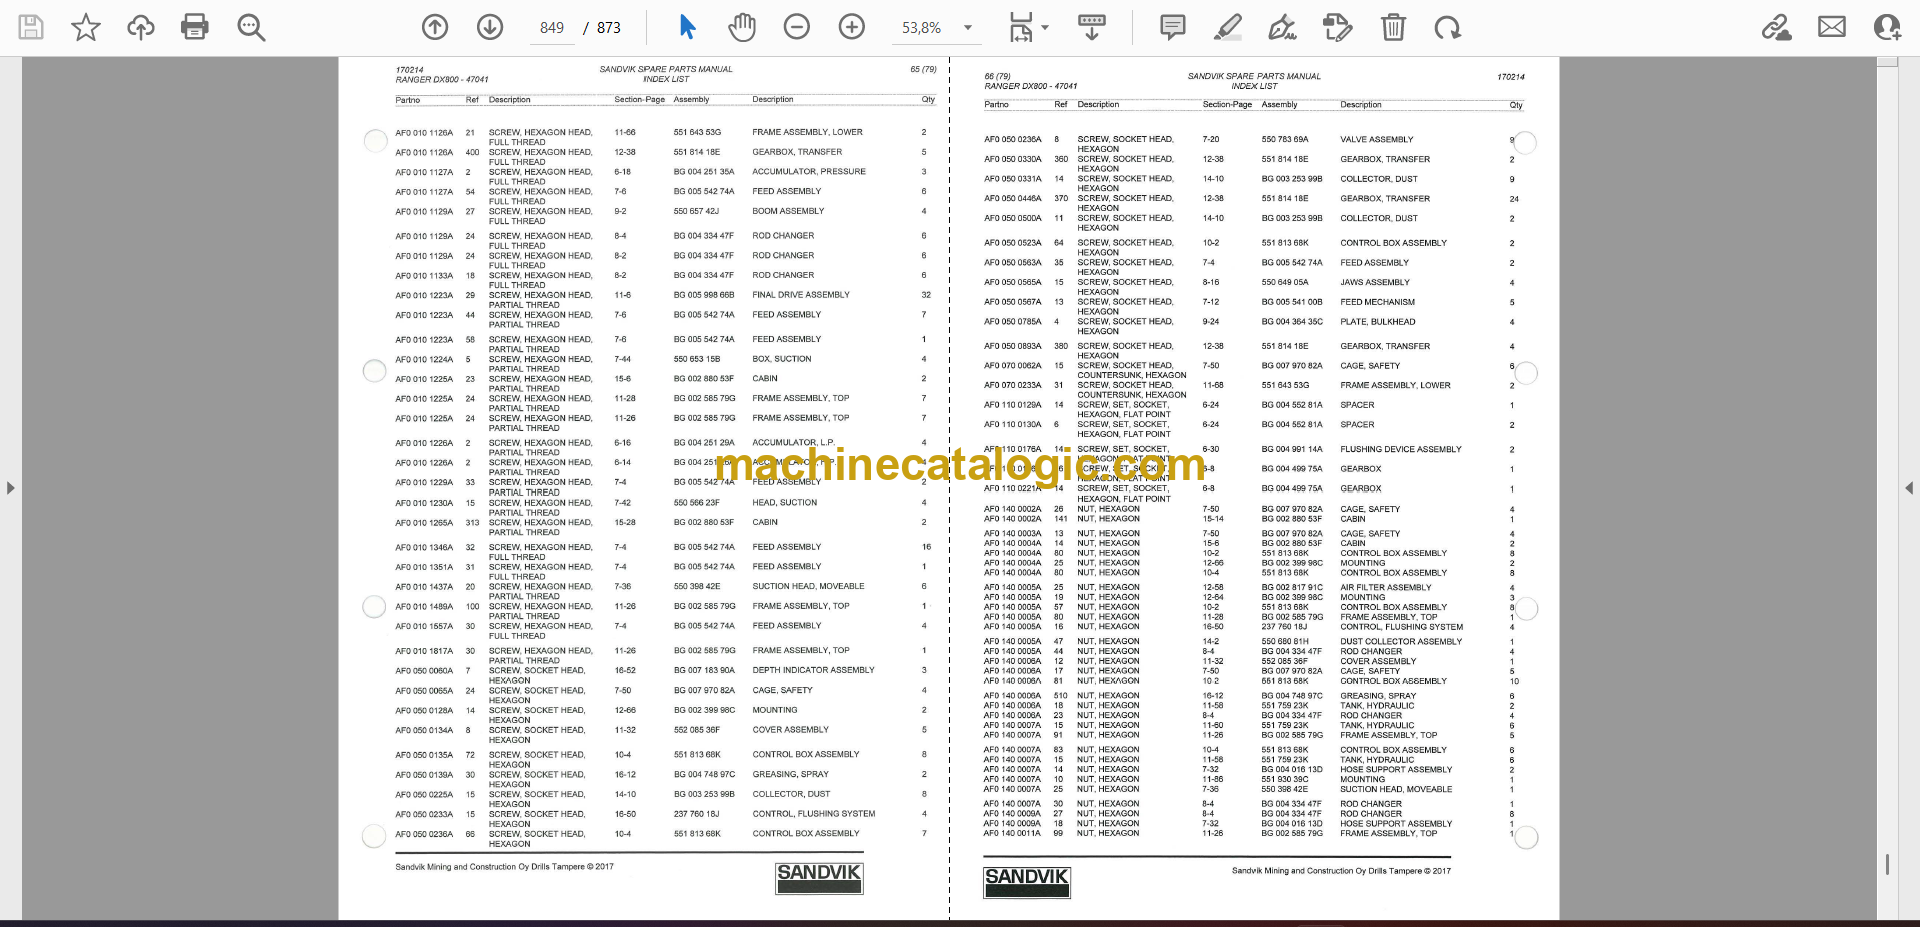The image size is (1920, 927).
Task: Add a sticky note comment
Action: point(1173,27)
